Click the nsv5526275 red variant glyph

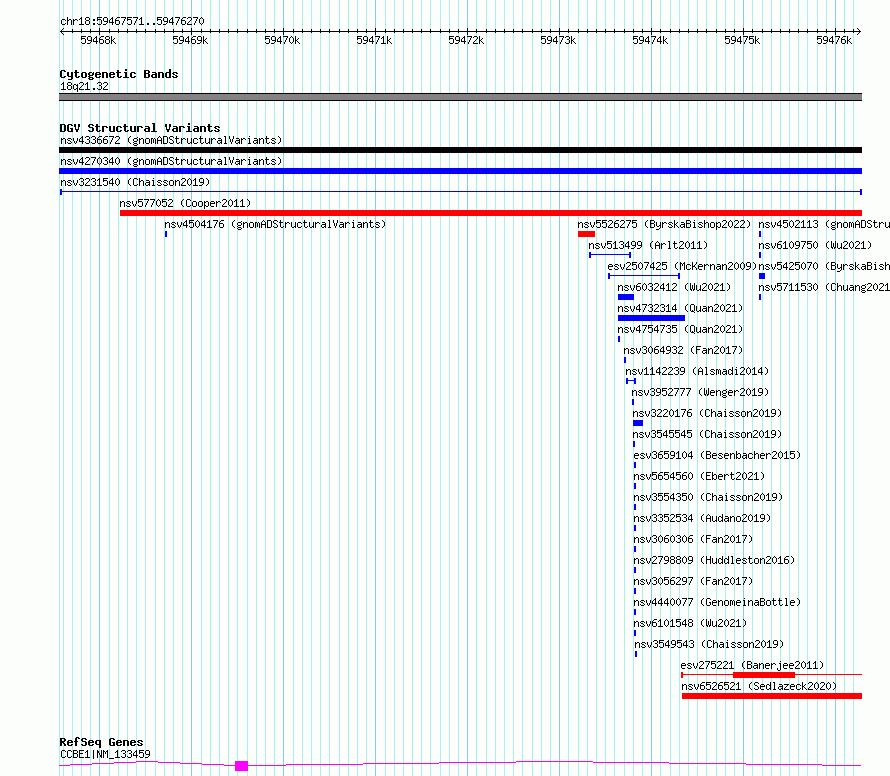pyautogui.click(x=586, y=234)
